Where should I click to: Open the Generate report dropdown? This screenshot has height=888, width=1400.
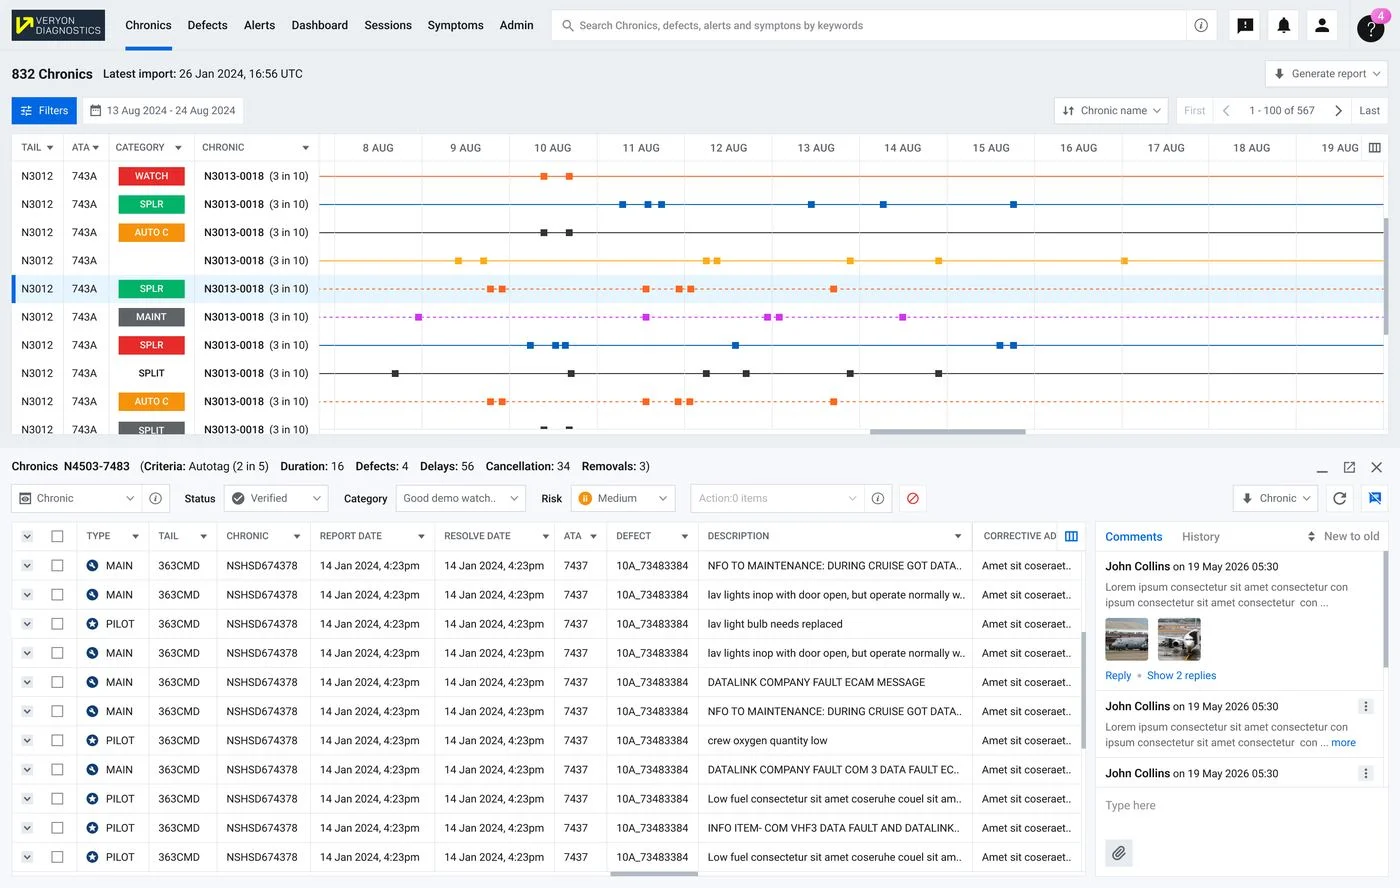tap(1326, 74)
